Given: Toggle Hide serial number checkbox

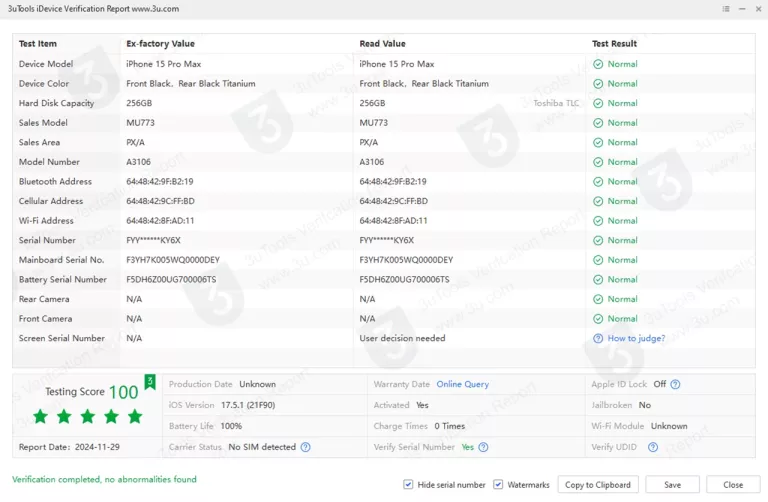Looking at the screenshot, I should [x=408, y=485].
